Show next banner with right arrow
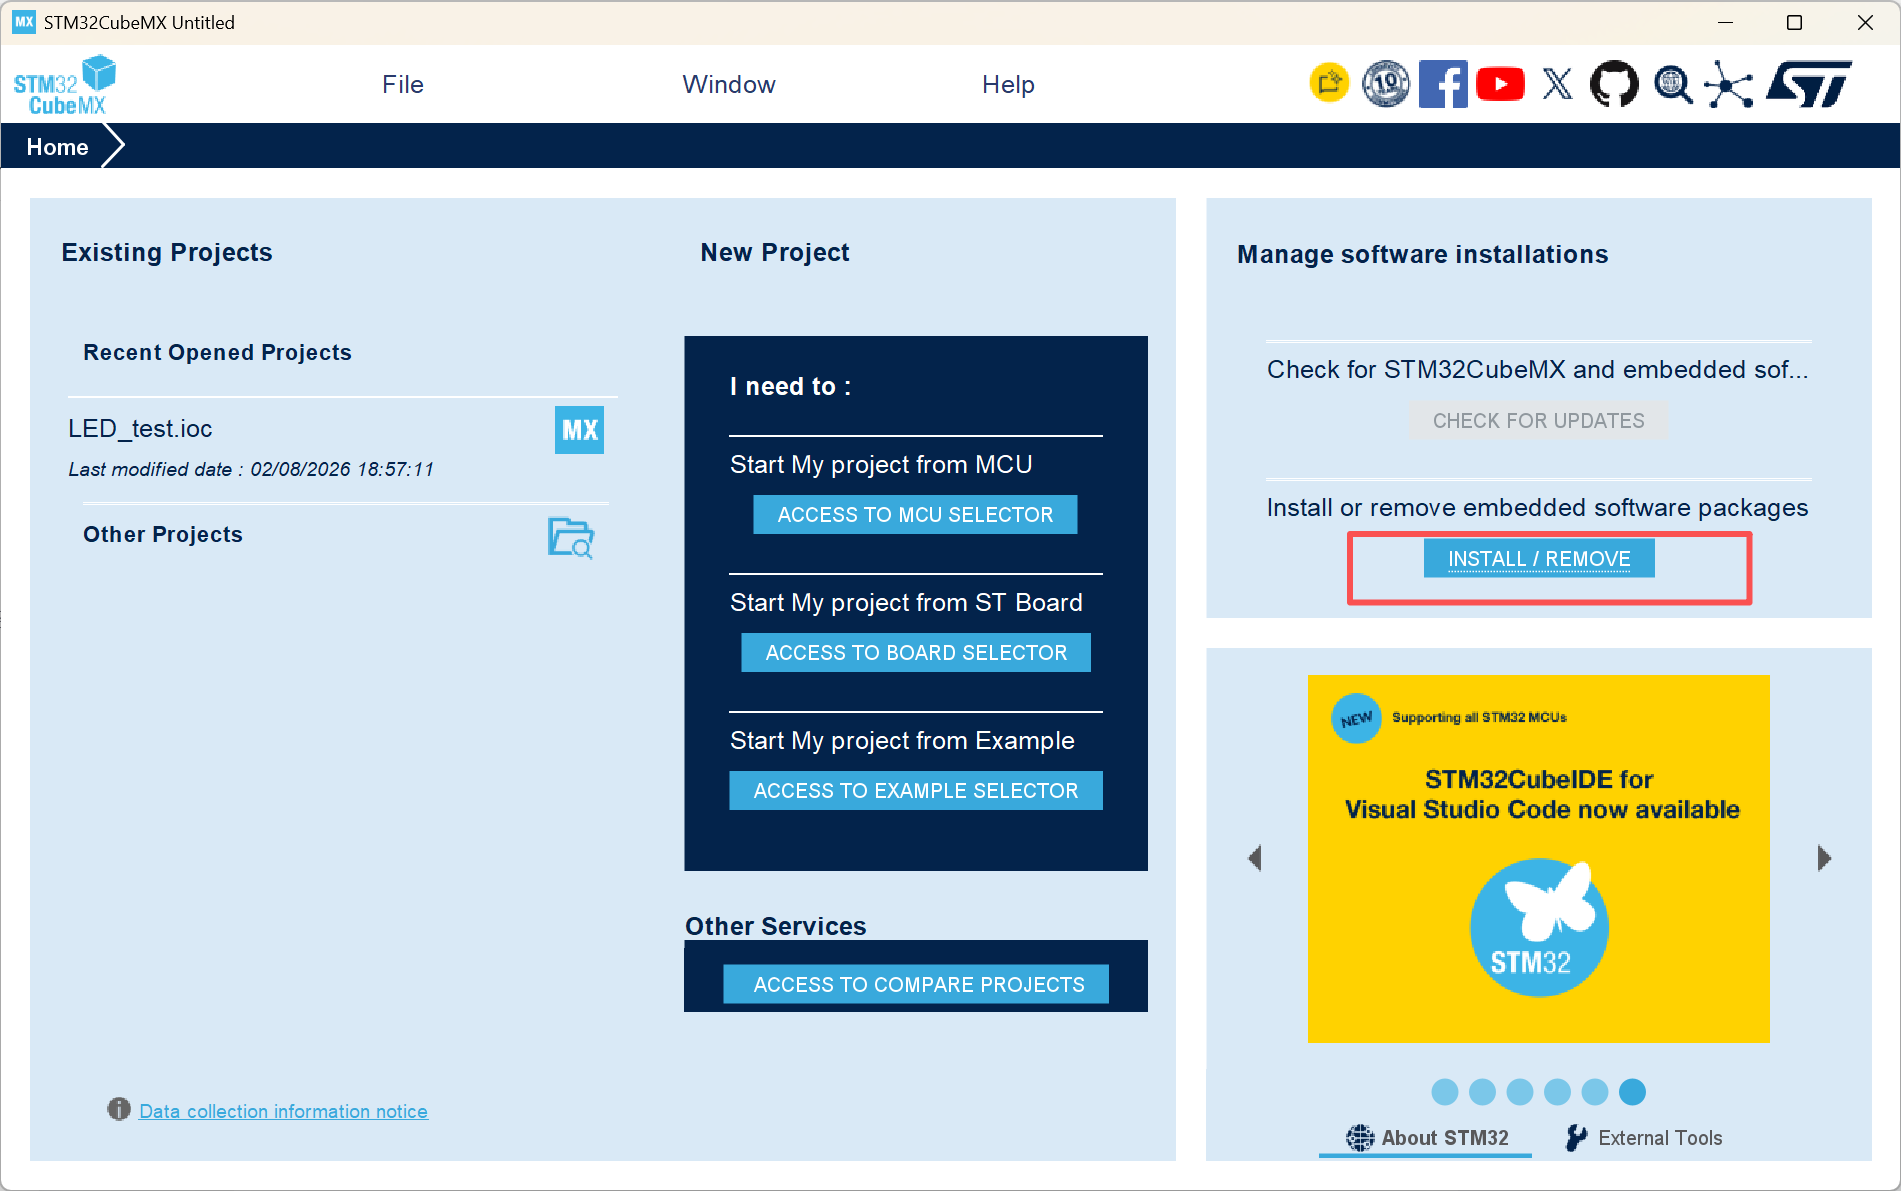Image resolution: width=1901 pixels, height=1191 pixels. (x=1824, y=858)
